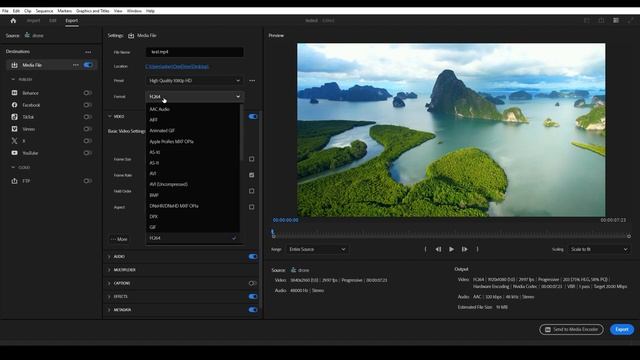Enable the FTP upload toggle

tap(87, 181)
